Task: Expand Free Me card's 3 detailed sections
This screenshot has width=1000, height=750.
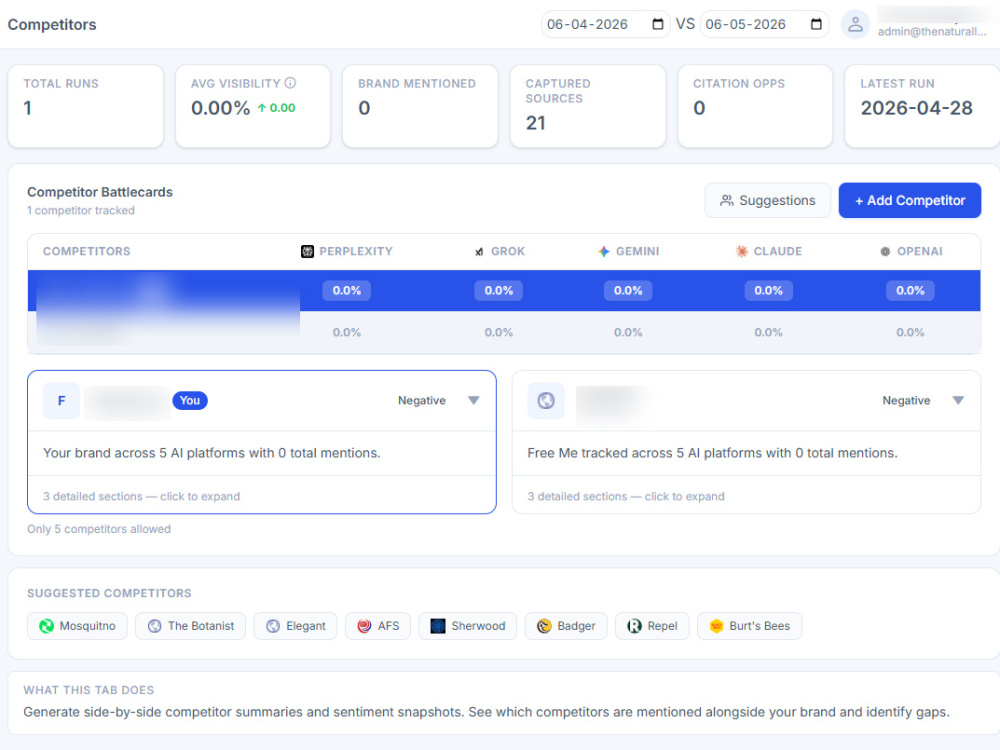Action: click(626, 496)
